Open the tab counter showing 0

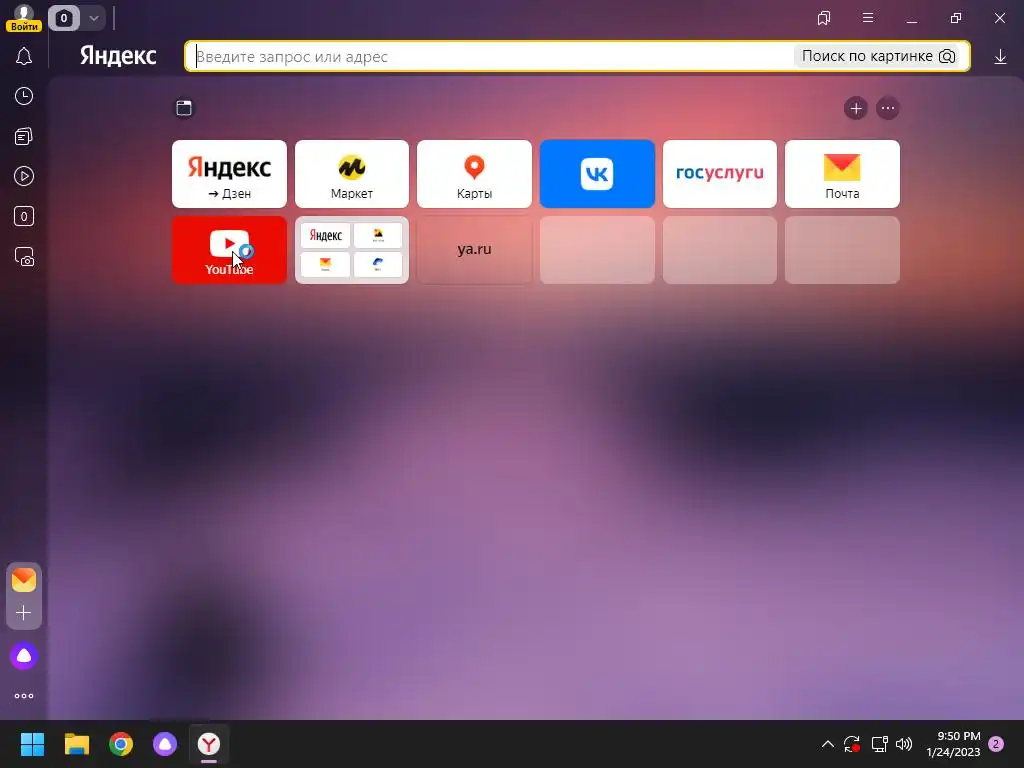pyautogui.click(x=63, y=18)
